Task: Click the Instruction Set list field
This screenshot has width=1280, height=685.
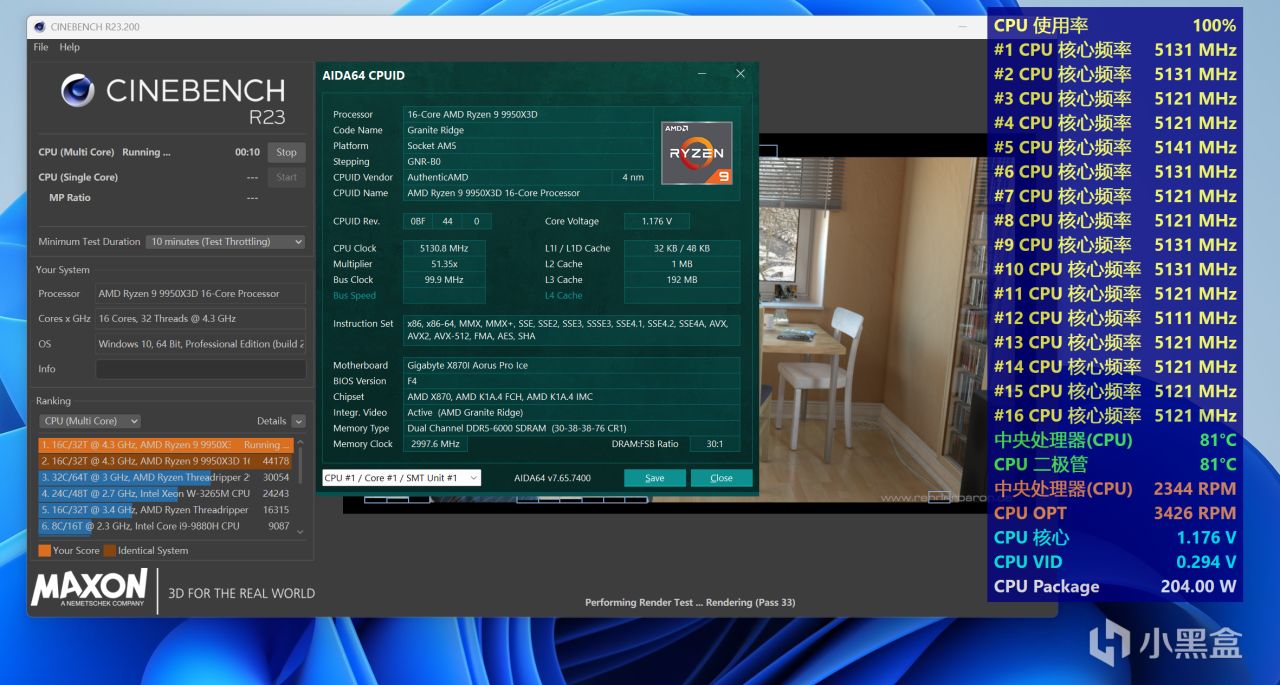Action: (x=571, y=330)
